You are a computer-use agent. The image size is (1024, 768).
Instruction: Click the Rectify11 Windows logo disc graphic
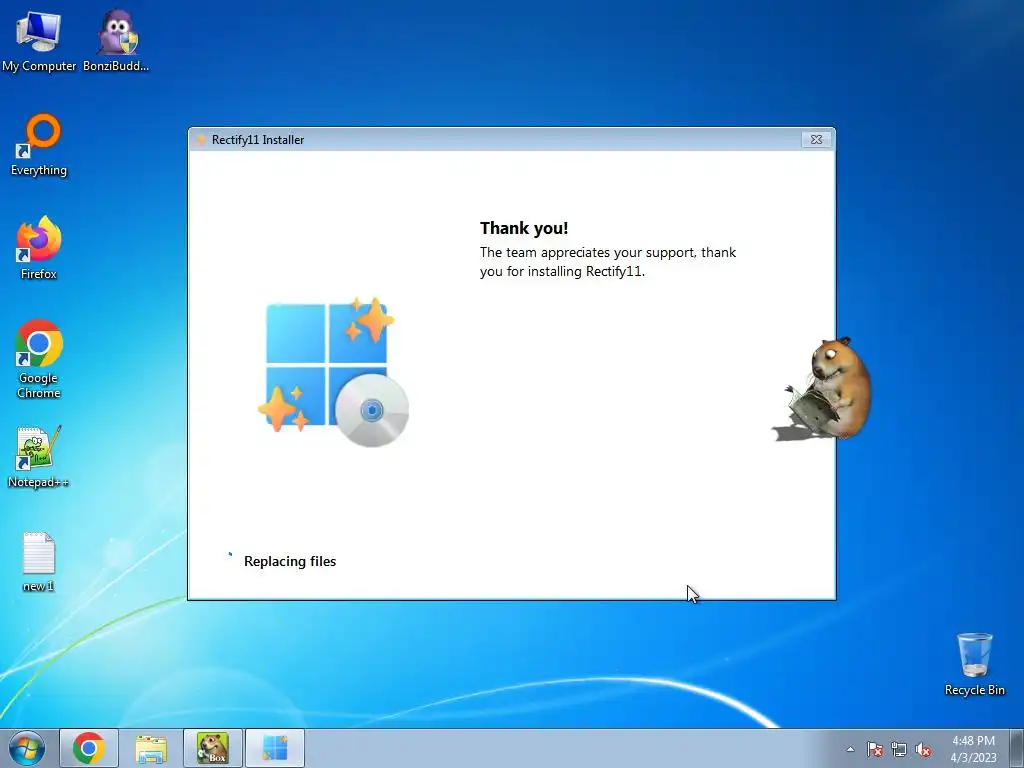[333, 372]
